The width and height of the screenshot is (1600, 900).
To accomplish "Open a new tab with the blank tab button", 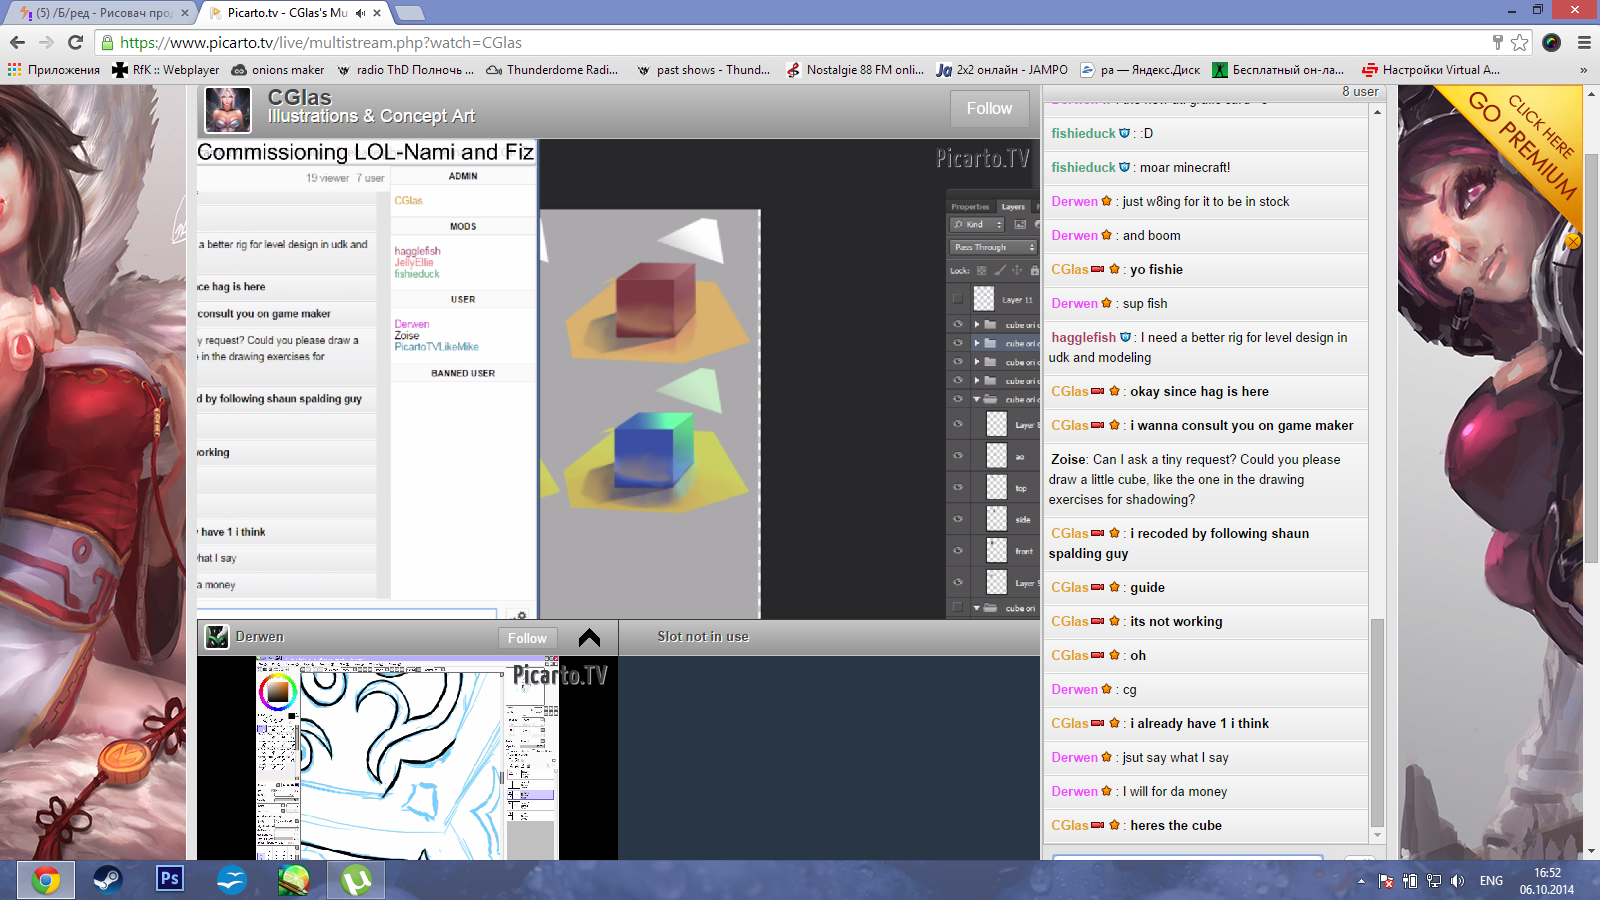I will click(410, 13).
